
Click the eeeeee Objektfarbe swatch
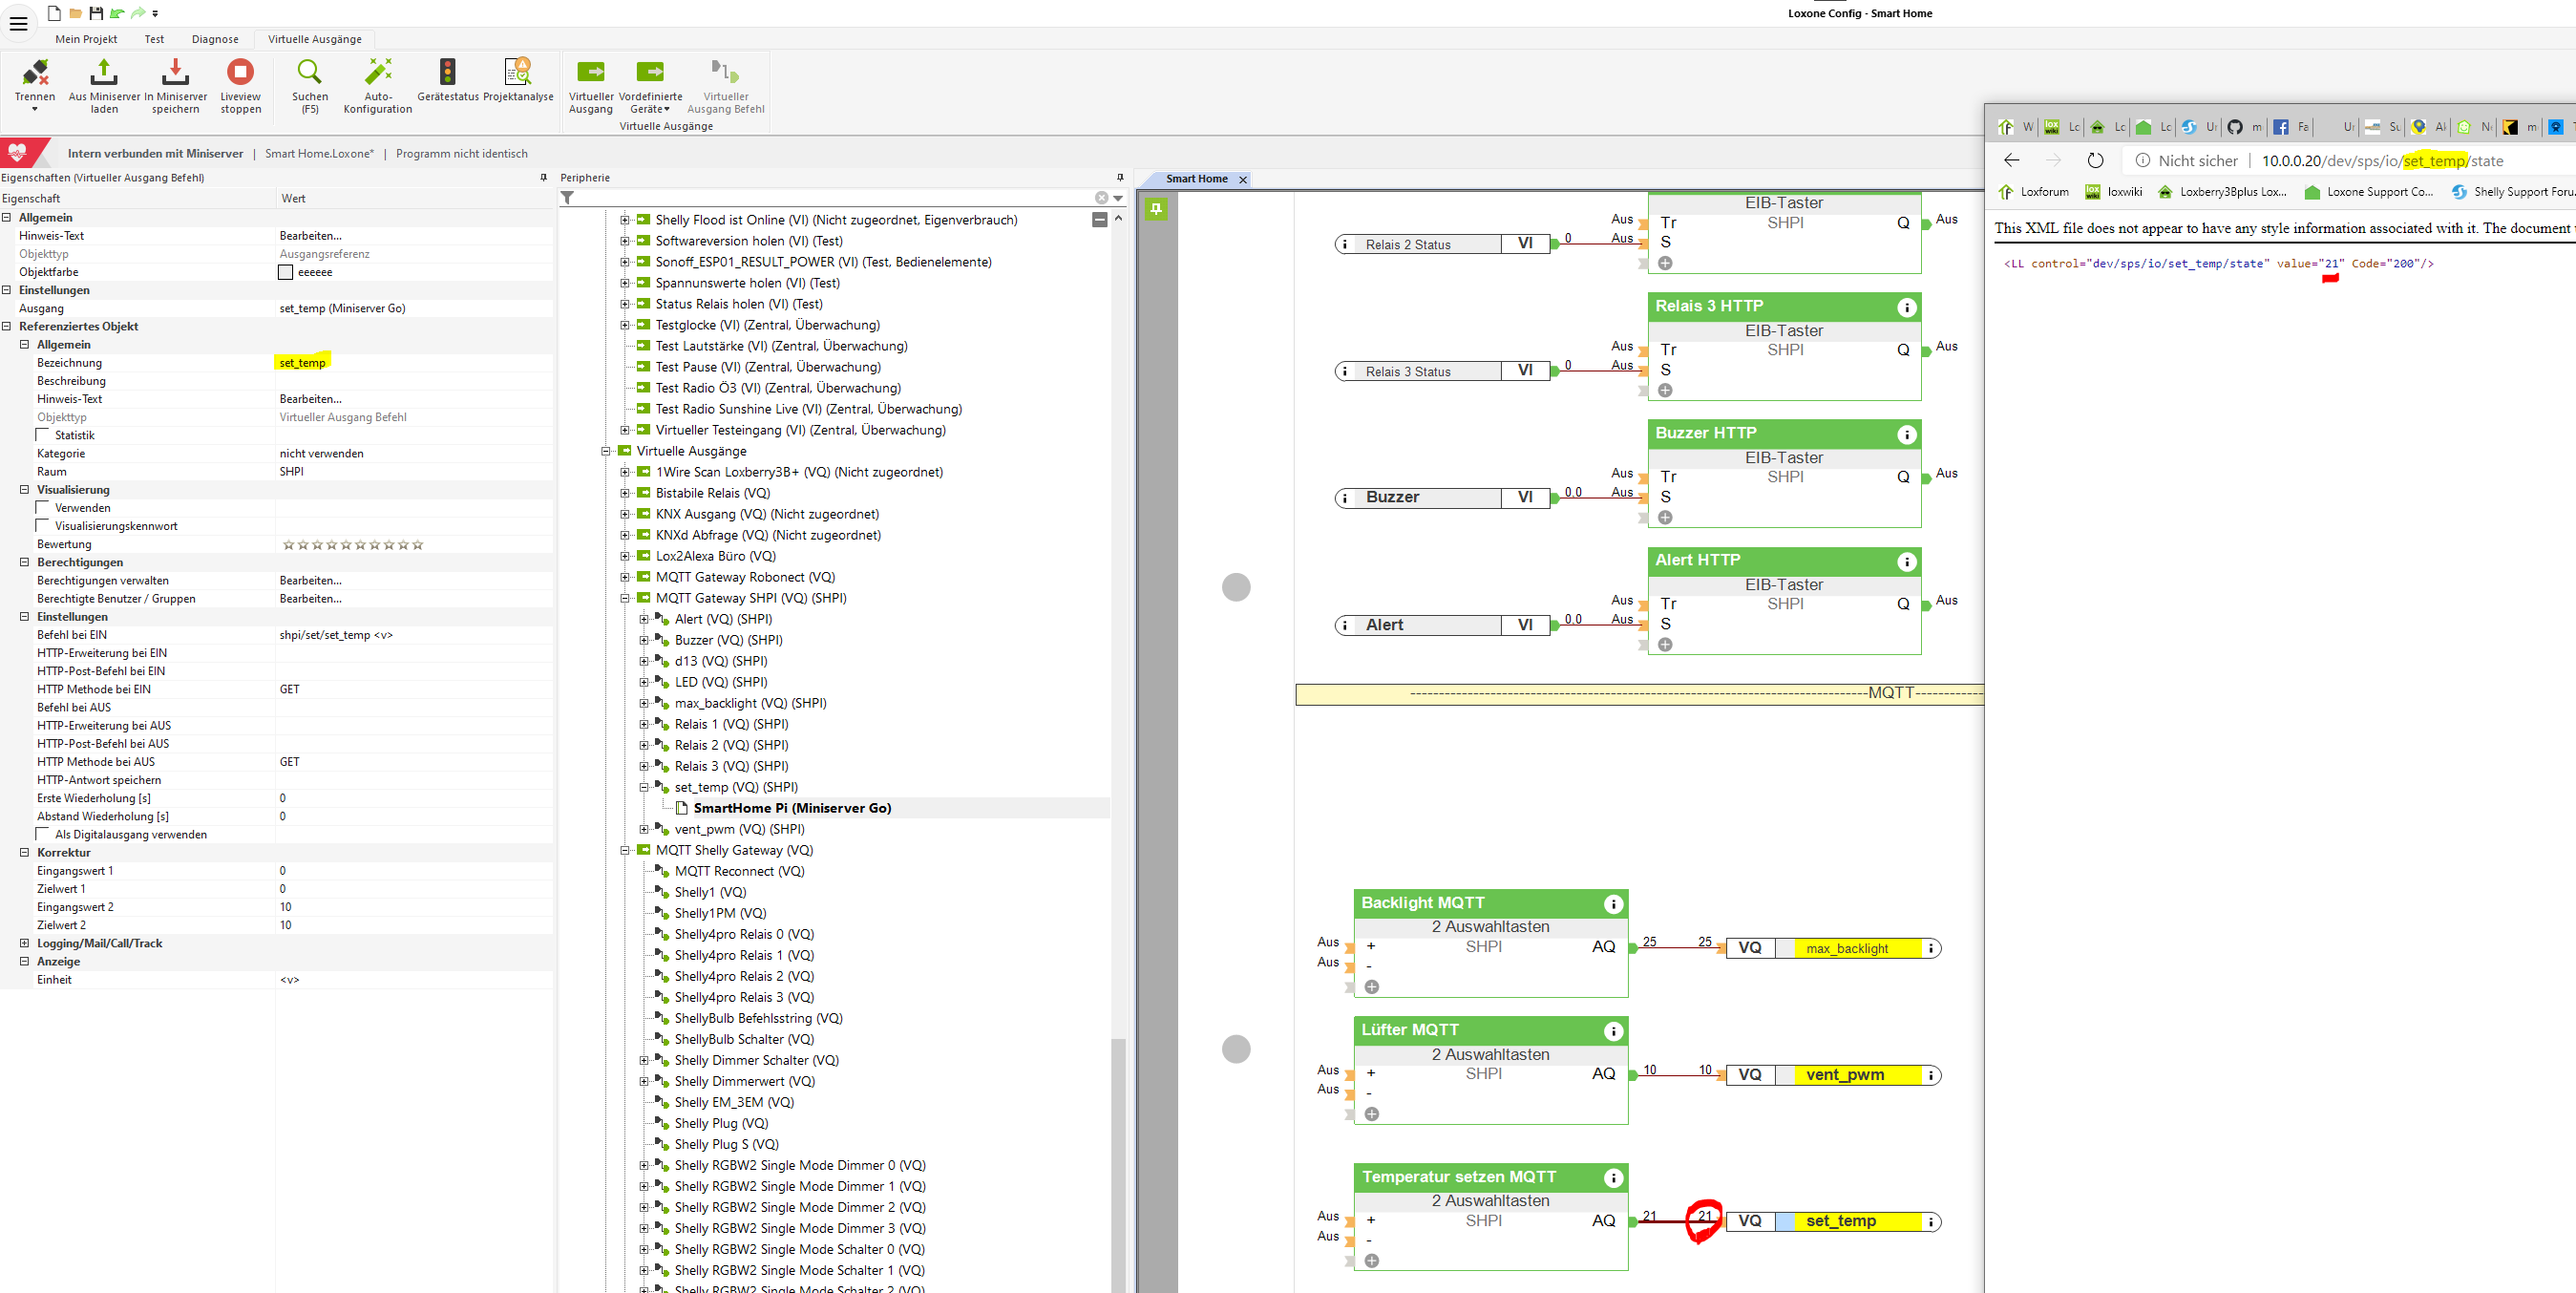286,272
